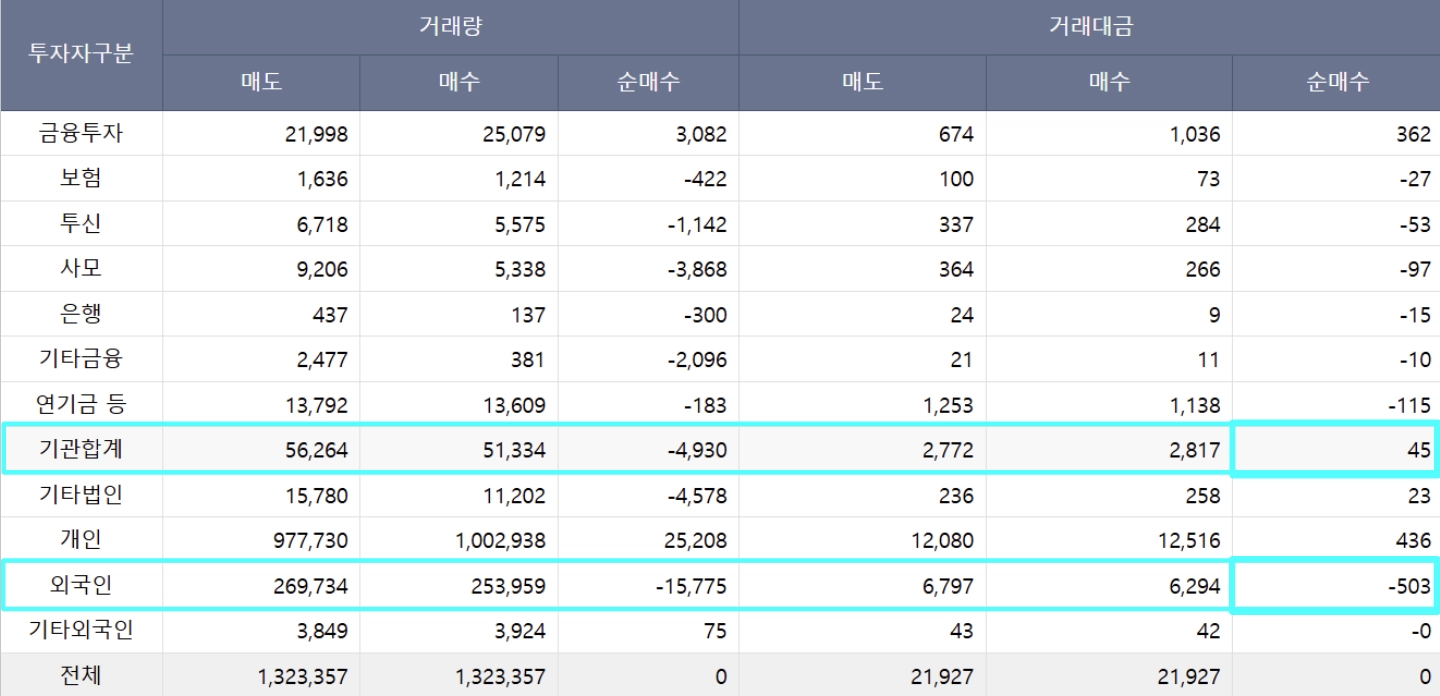Select the 거래량 group header
This screenshot has width=1440, height=696.
(x=450, y=27)
